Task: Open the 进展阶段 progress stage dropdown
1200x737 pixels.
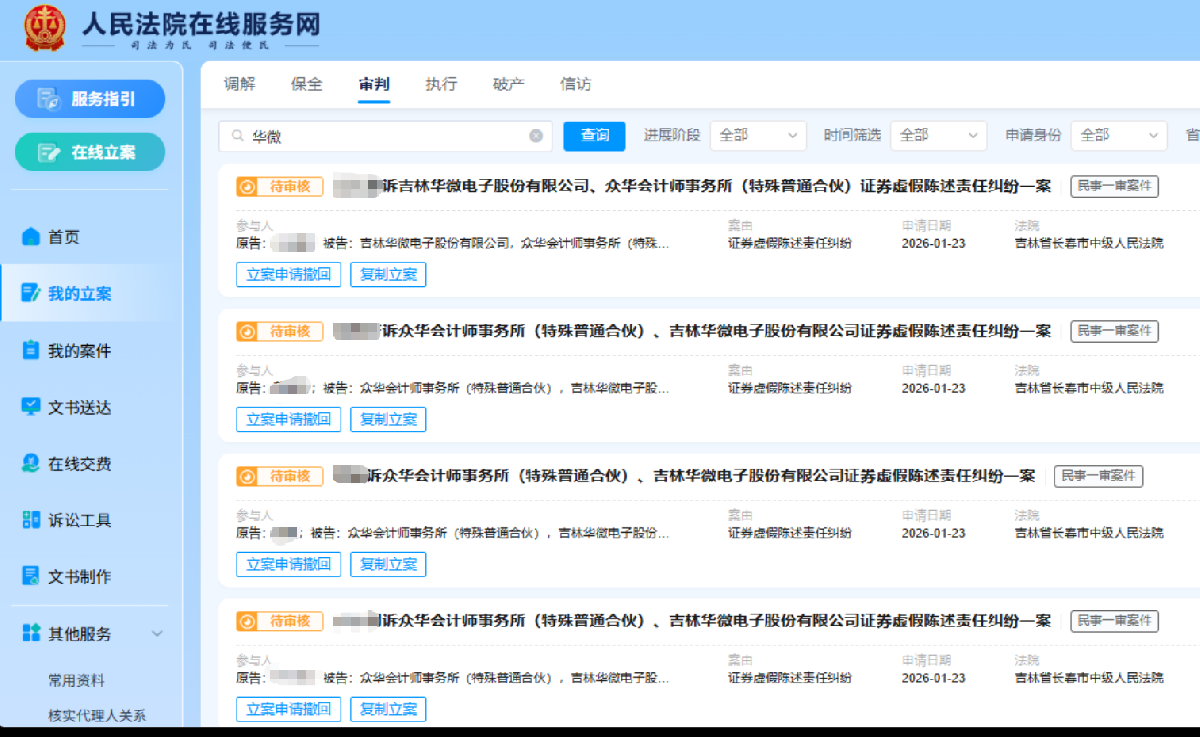Action: tap(758, 135)
